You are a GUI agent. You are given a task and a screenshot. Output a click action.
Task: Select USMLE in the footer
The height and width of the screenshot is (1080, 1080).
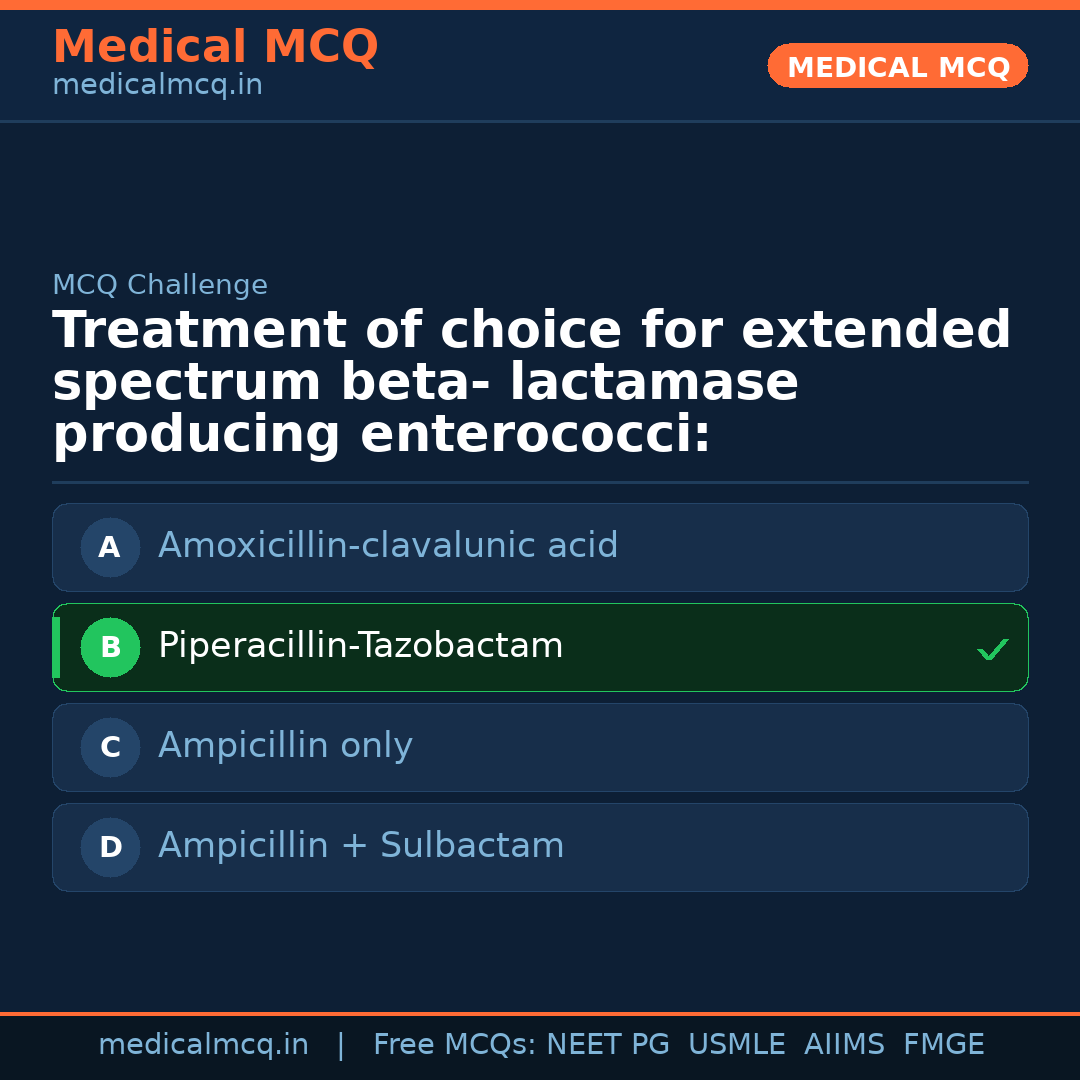coord(737,1045)
